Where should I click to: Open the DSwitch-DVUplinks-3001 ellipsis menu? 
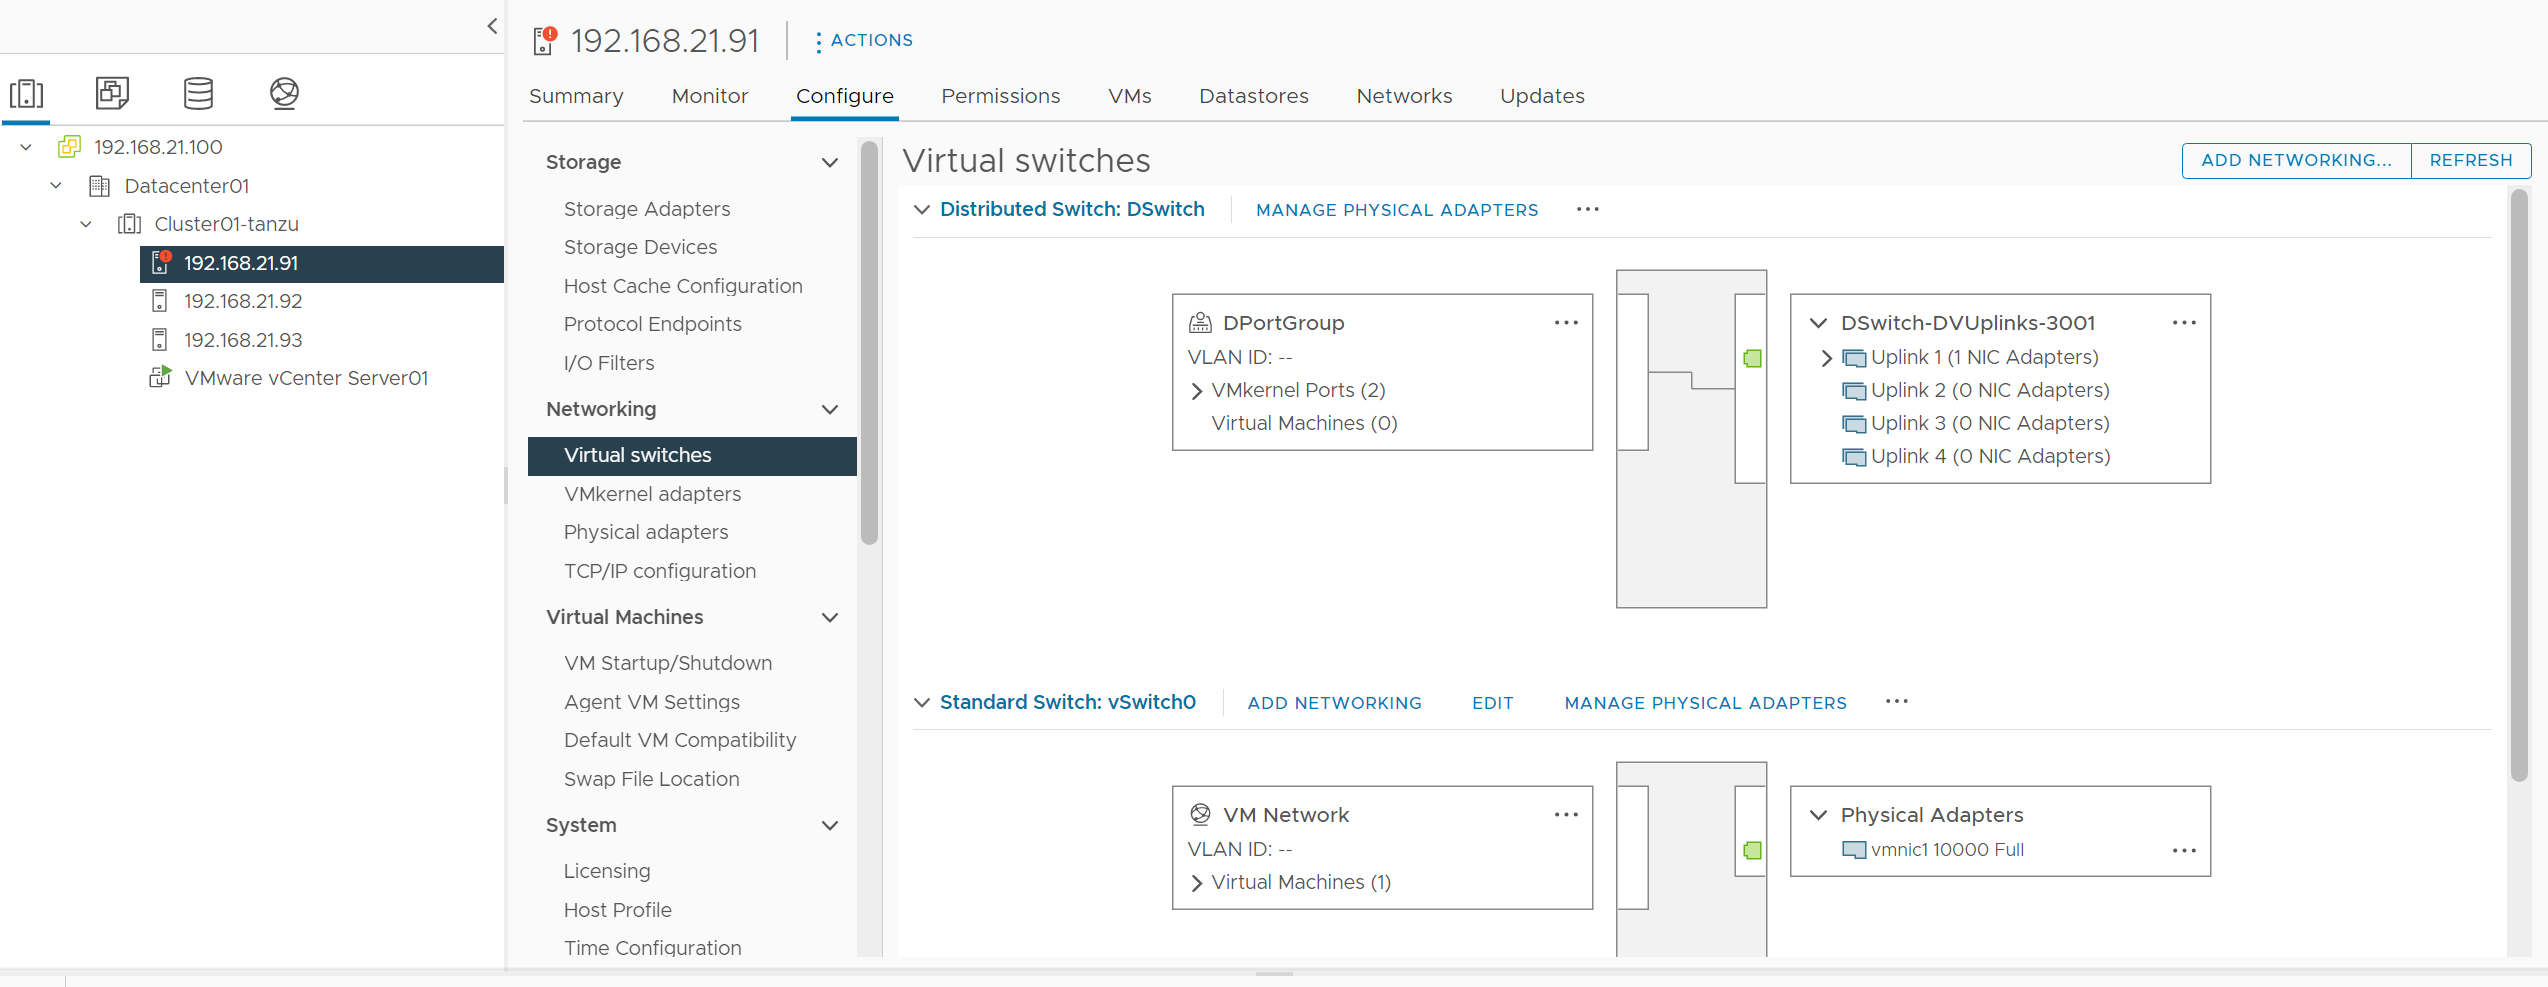(x=2184, y=323)
